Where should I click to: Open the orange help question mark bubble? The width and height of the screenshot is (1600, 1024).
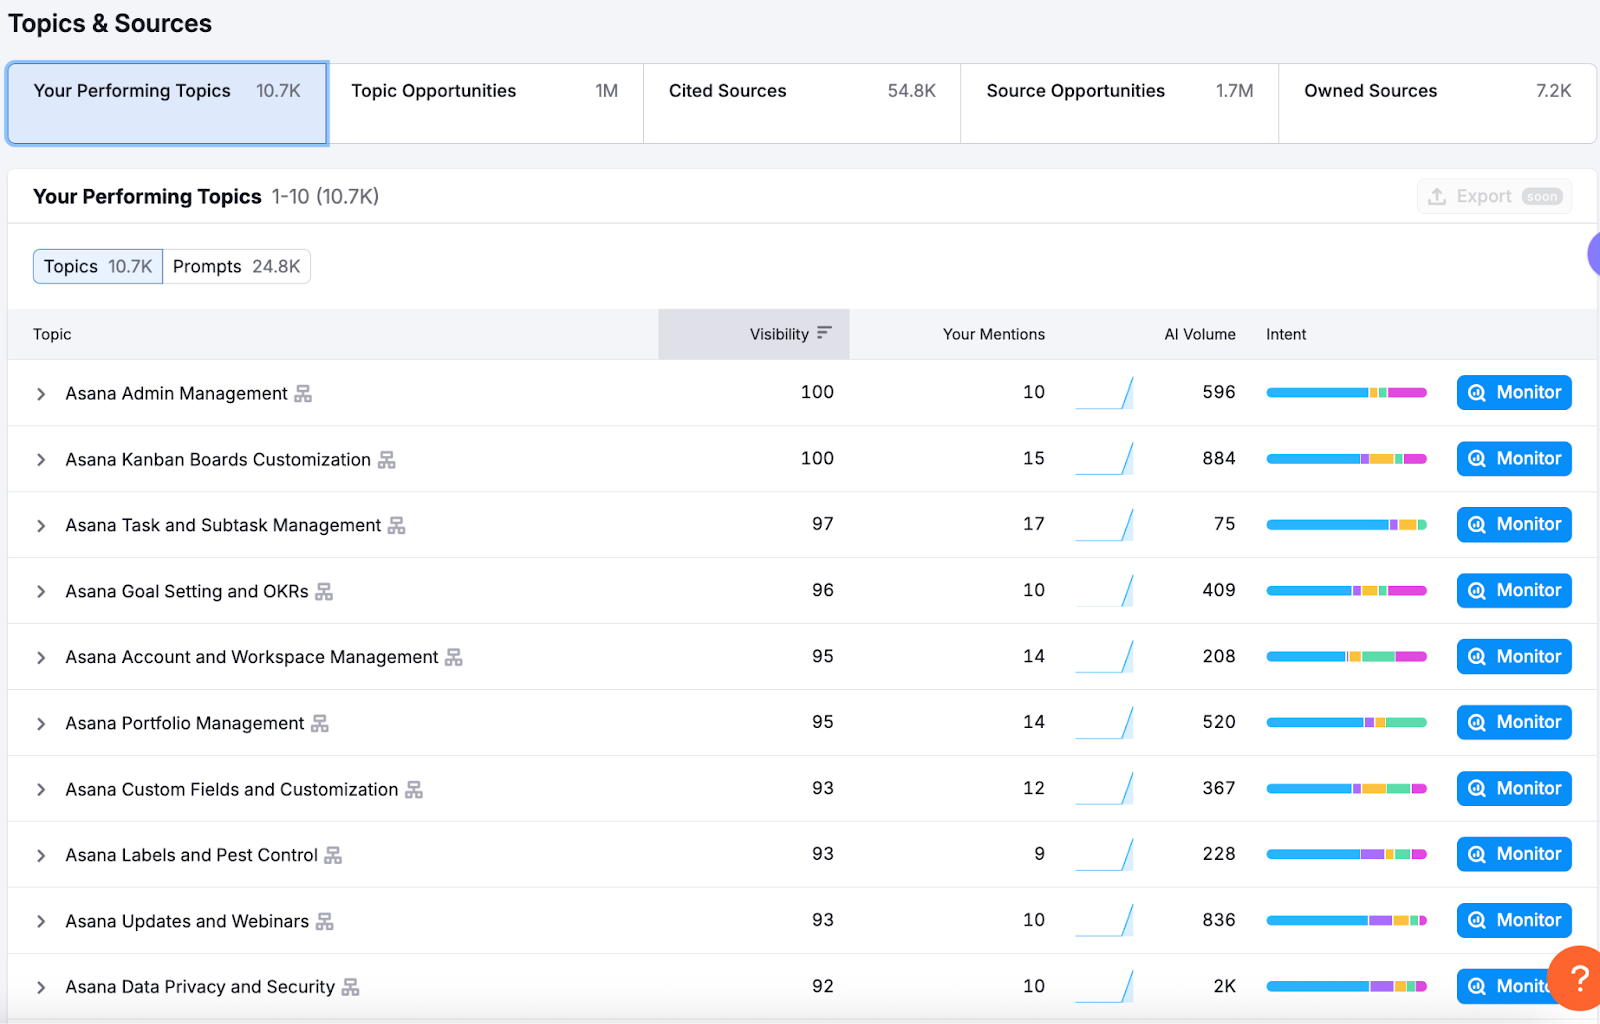click(x=1578, y=978)
